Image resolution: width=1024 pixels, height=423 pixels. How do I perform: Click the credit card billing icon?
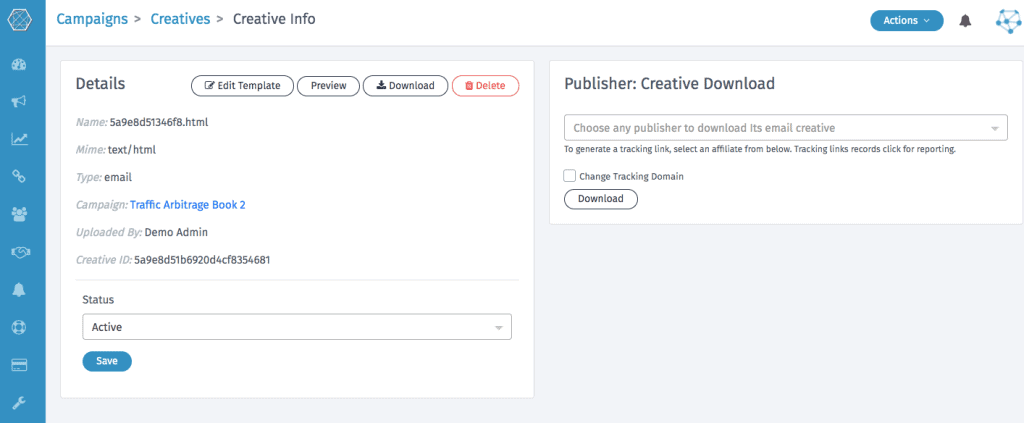click(x=19, y=365)
